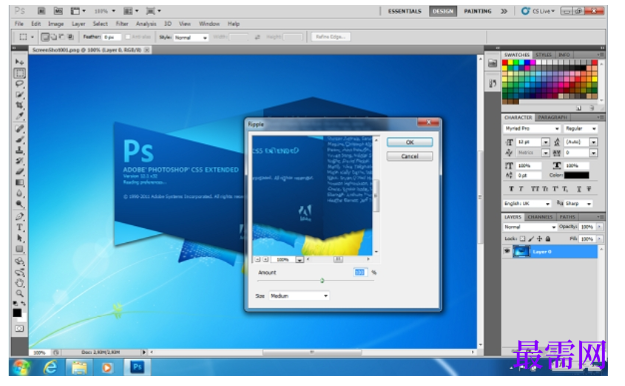Image resolution: width=625 pixels, height=386 pixels.
Task: Select the Gradient tool
Action: [19, 182]
